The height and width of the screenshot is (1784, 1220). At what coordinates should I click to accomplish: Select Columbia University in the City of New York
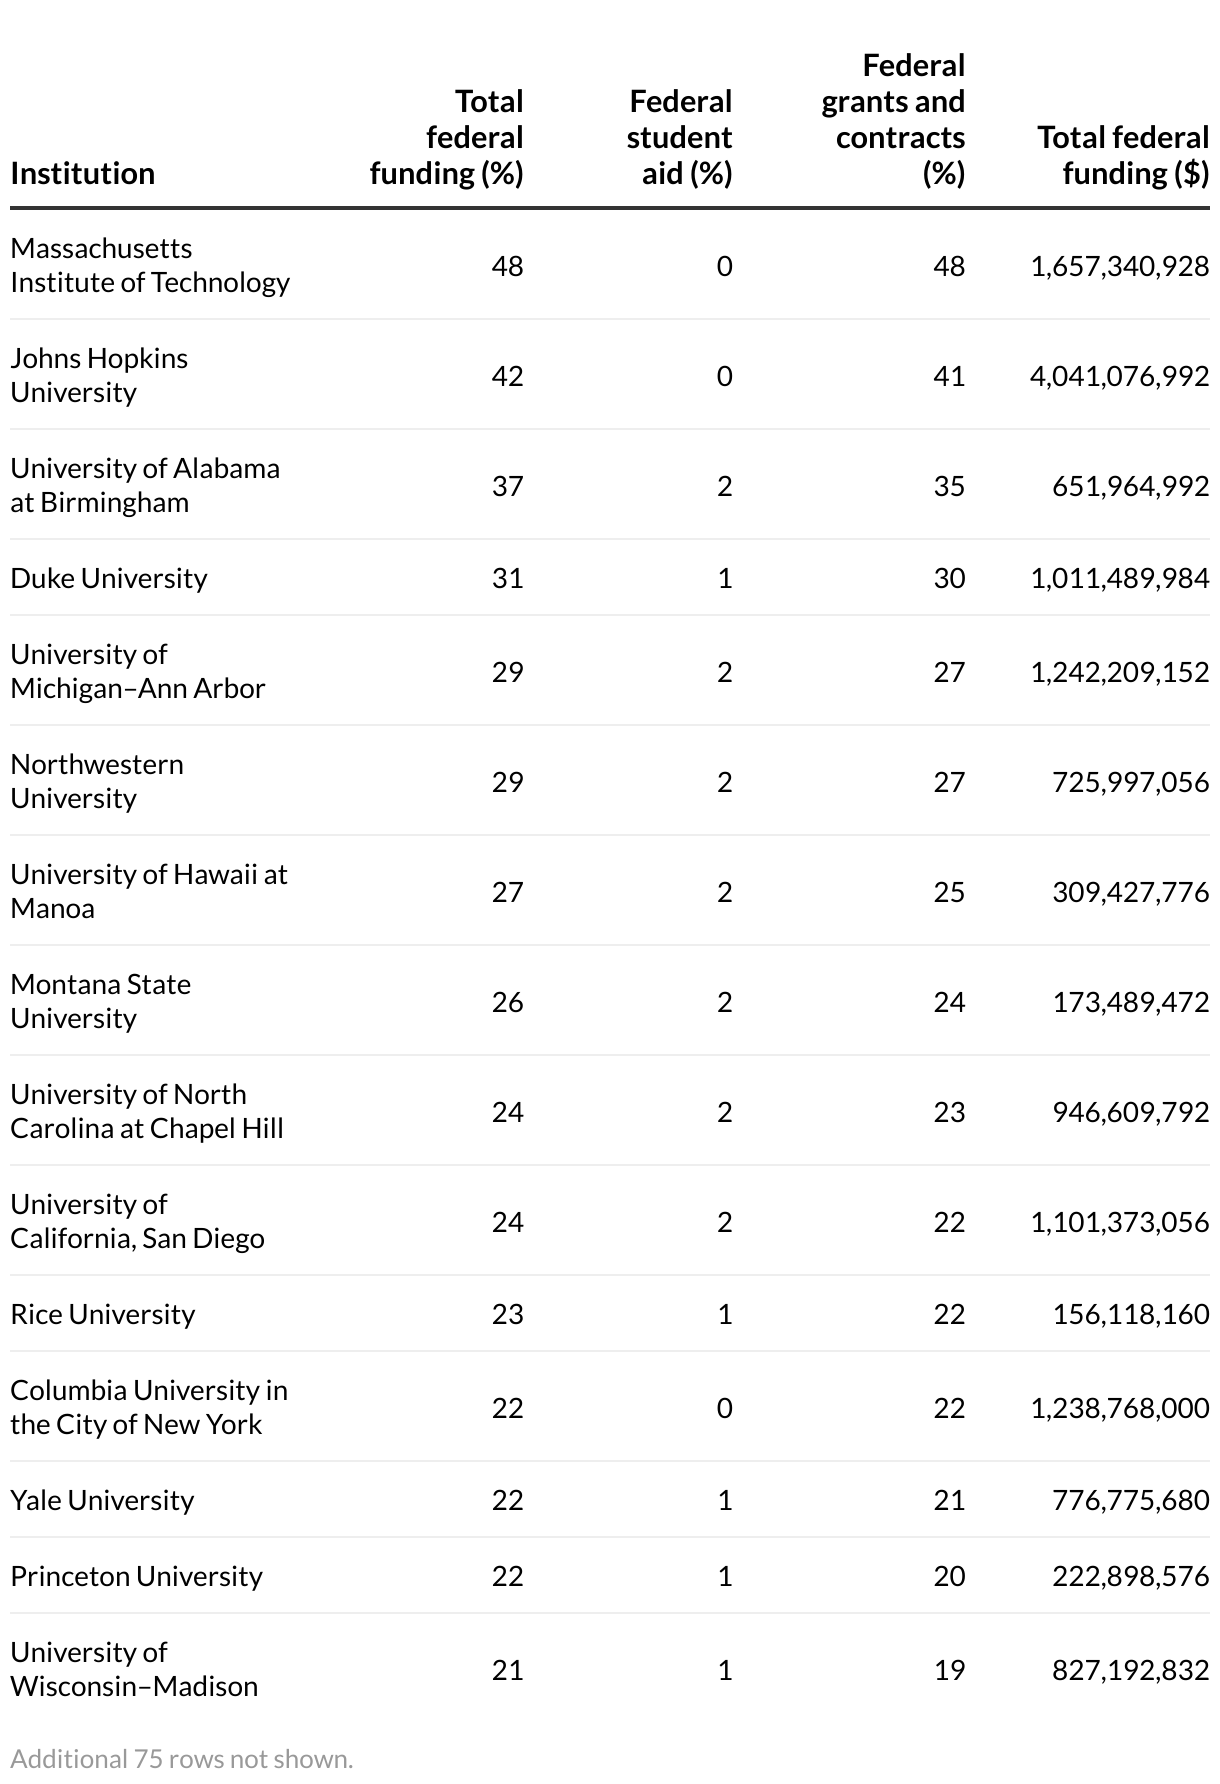click(149, 1407)
